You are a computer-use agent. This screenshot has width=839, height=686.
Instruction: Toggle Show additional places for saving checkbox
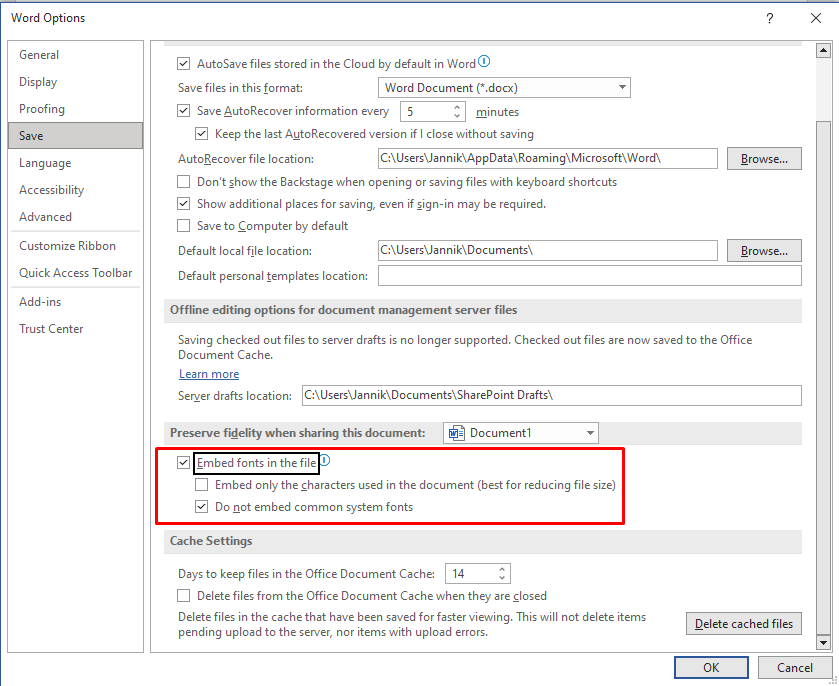click(x=184, y=204)
